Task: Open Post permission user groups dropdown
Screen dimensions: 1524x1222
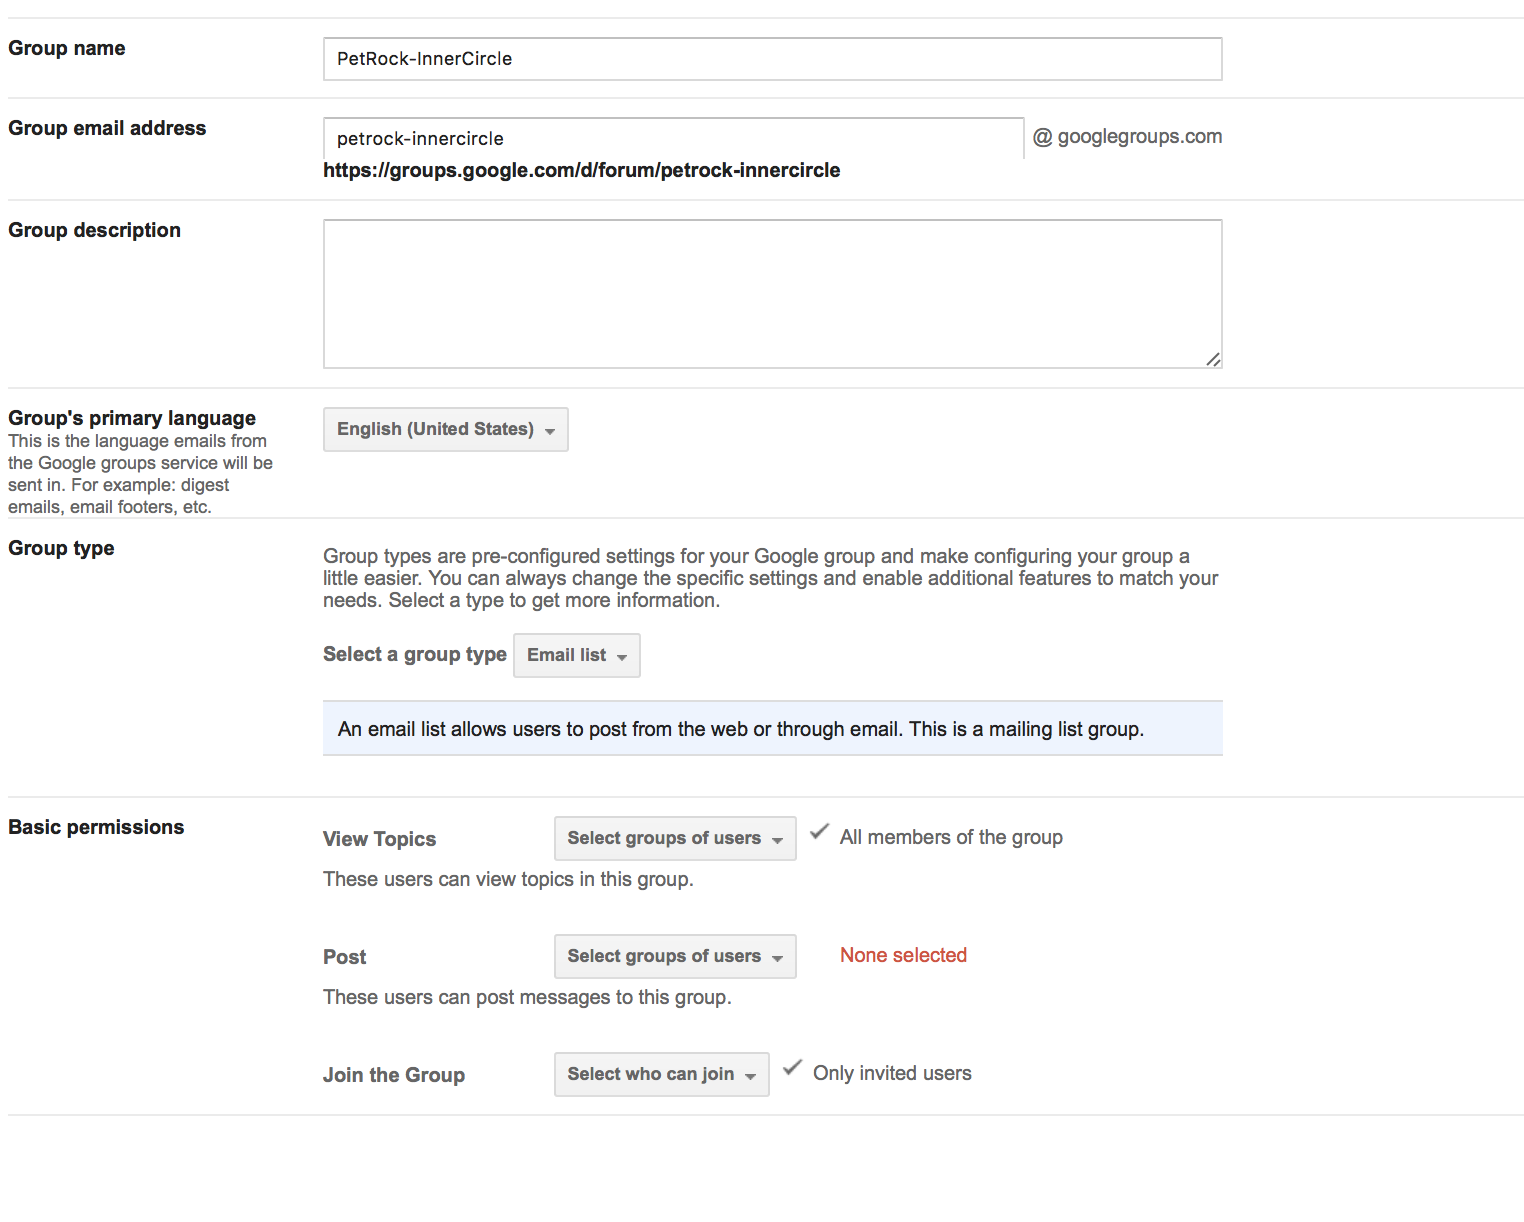Action: [675, 956]
